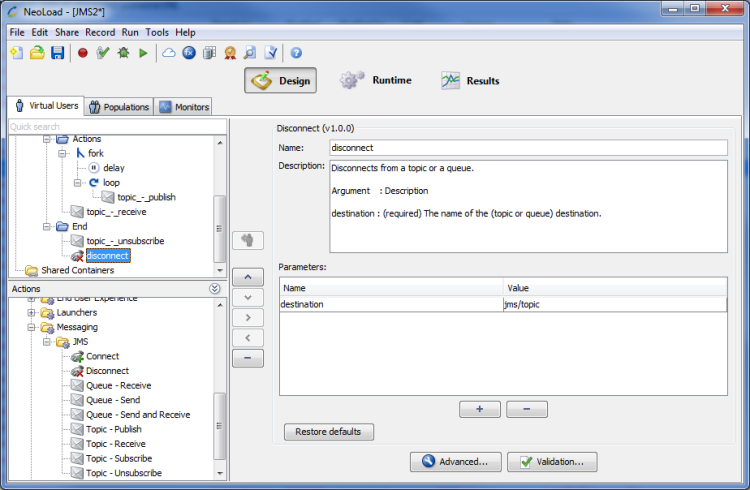This screenshot has height=490, width=750.
Task: Click the red Start recording icon
Action: [x=83, y=52]
